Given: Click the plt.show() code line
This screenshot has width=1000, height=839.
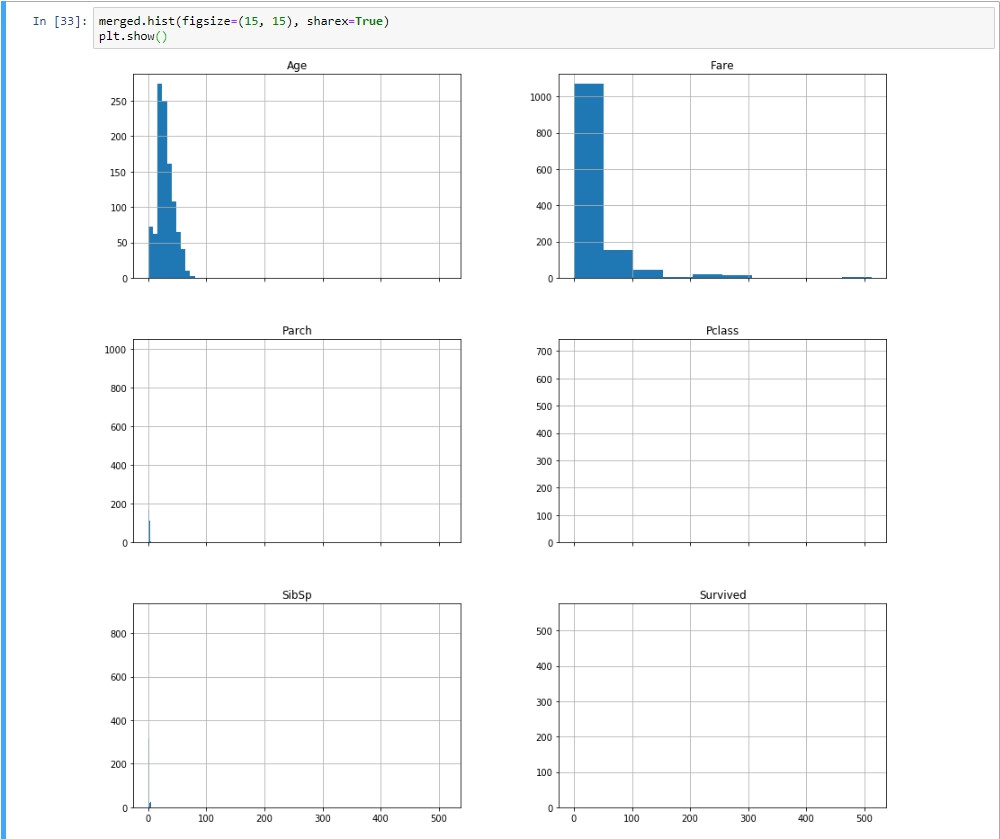Looking at the screenshot, I should coord(133,36).
